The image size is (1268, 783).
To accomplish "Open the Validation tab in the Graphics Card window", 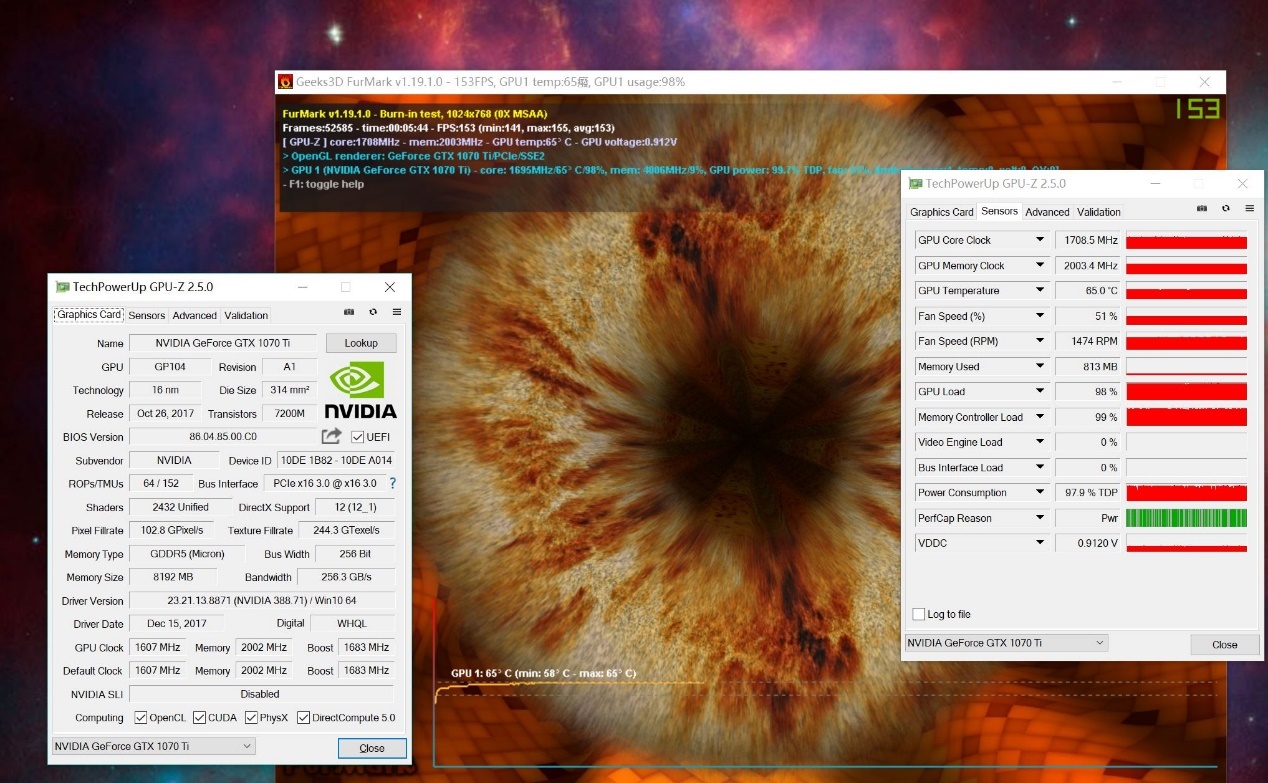I will [x=246, y=315].
